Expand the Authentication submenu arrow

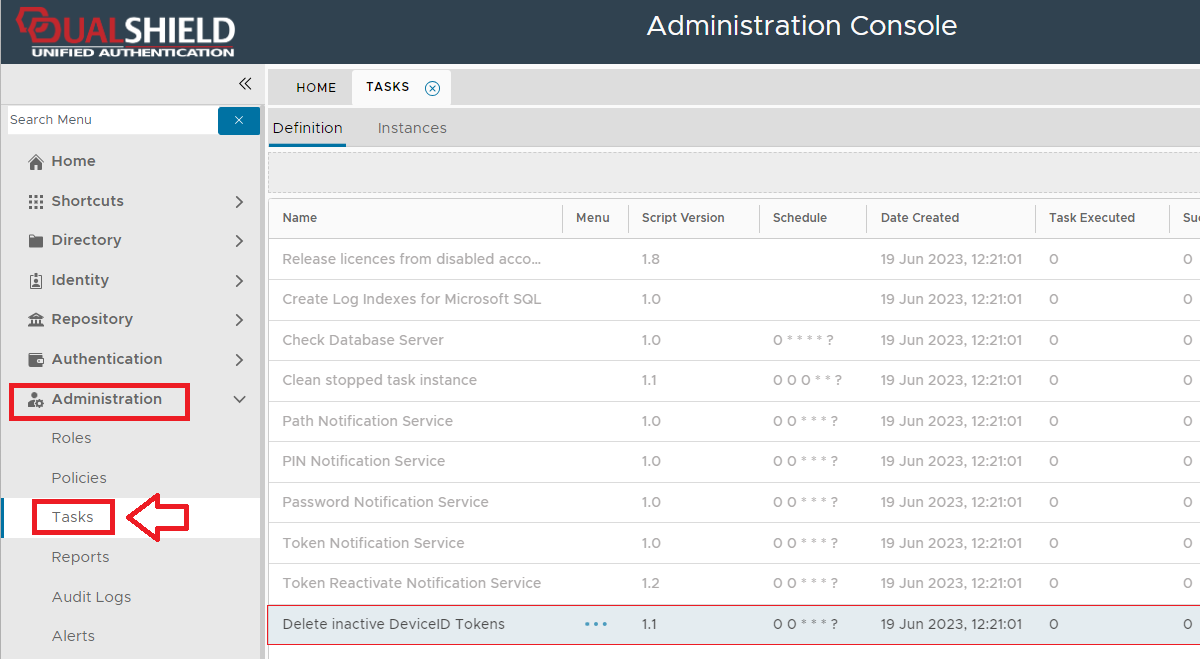coord(239,360)
